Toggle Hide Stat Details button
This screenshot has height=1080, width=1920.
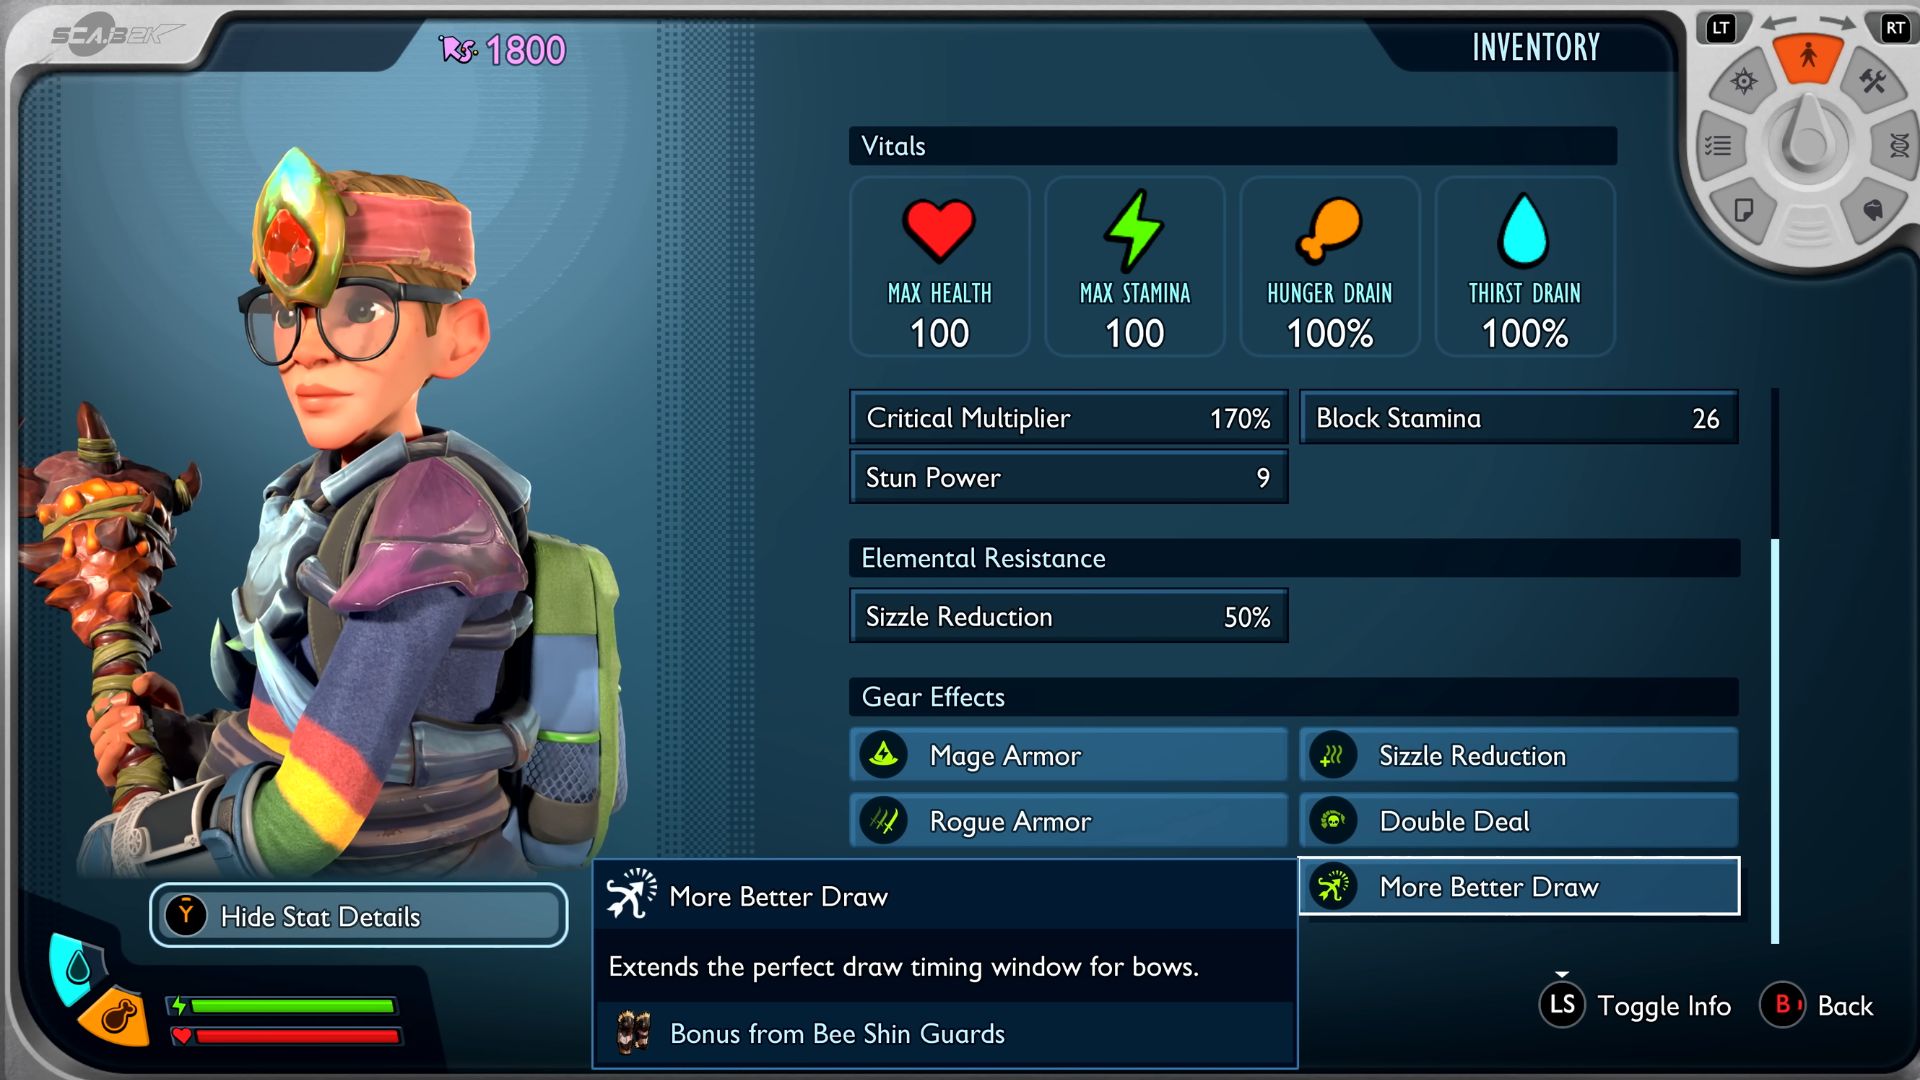[x=359, y=915]
